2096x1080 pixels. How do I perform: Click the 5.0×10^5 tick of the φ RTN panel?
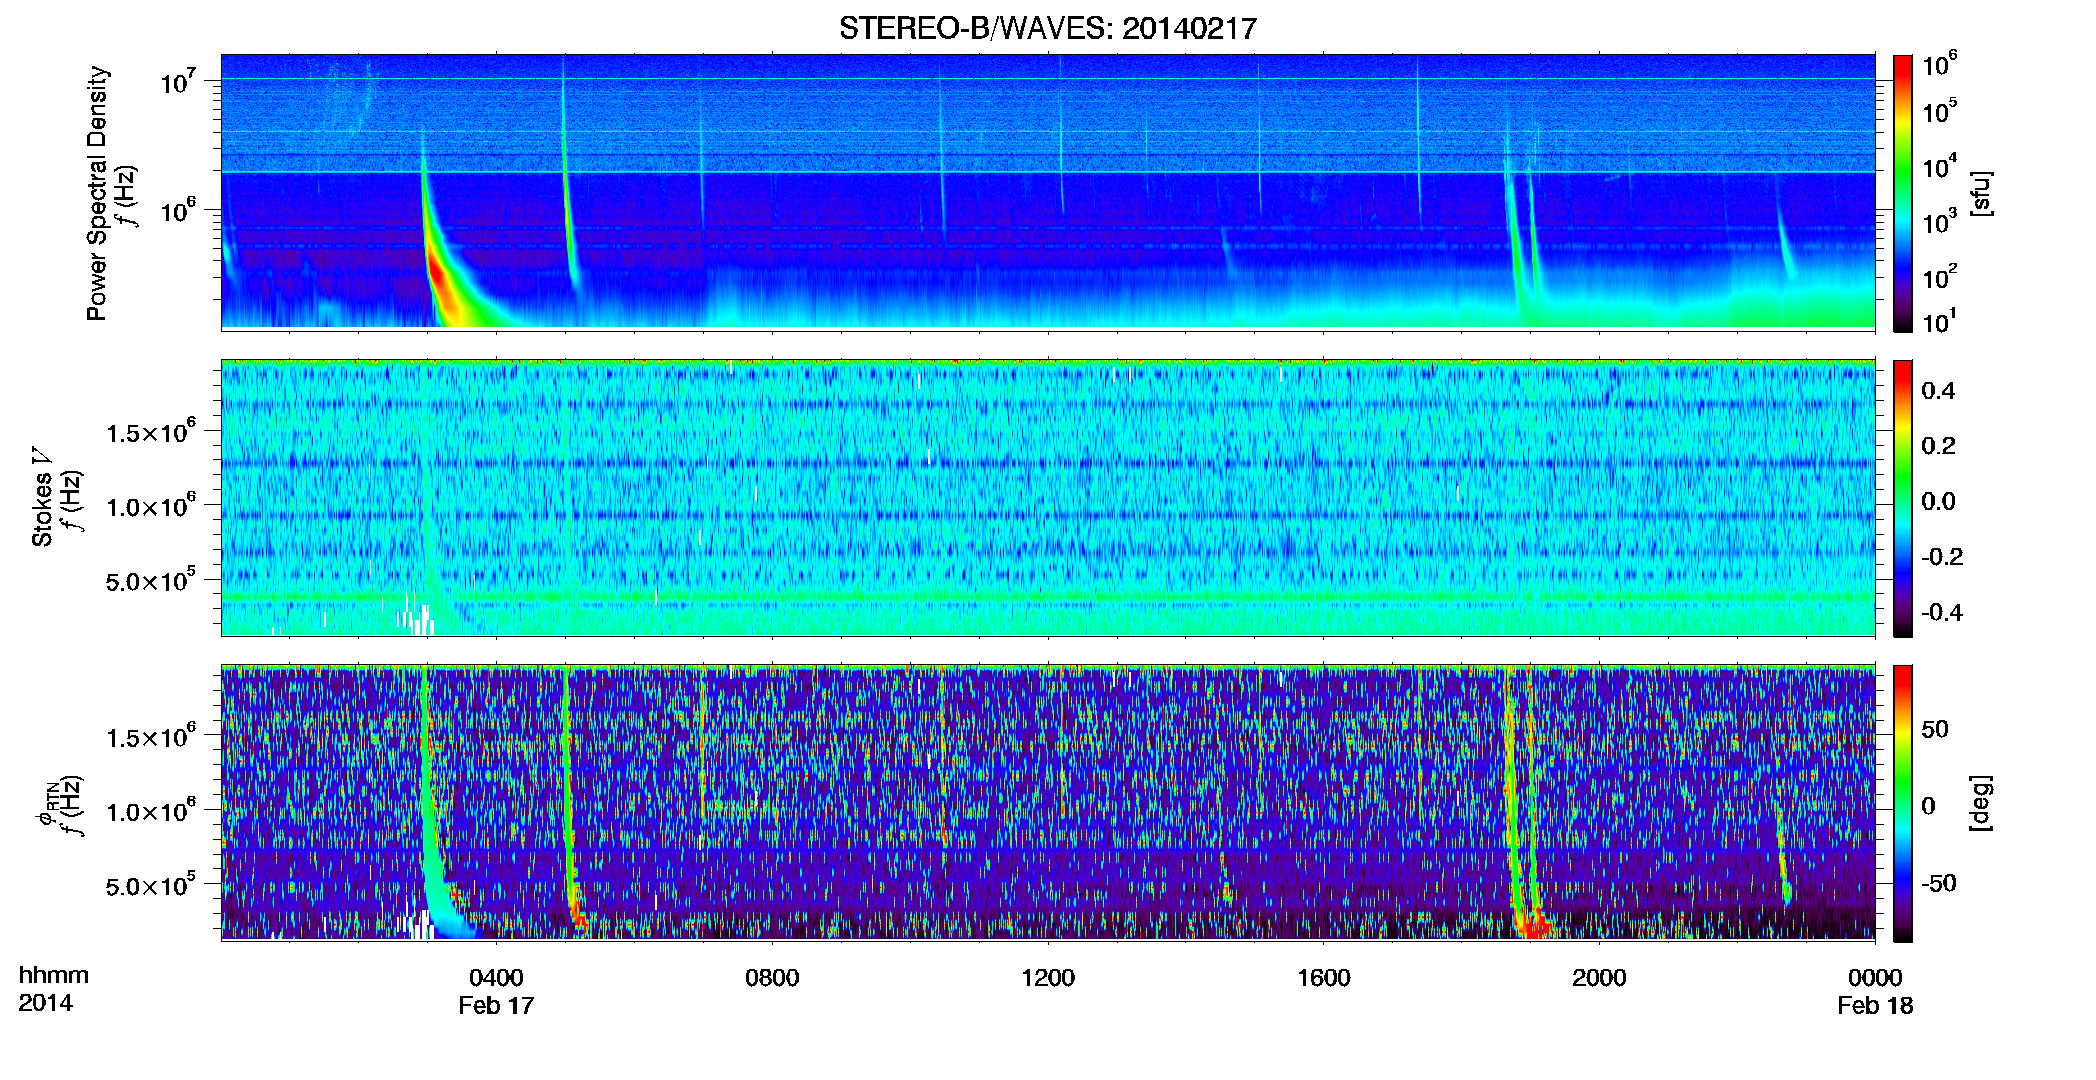tap(151, 885)
